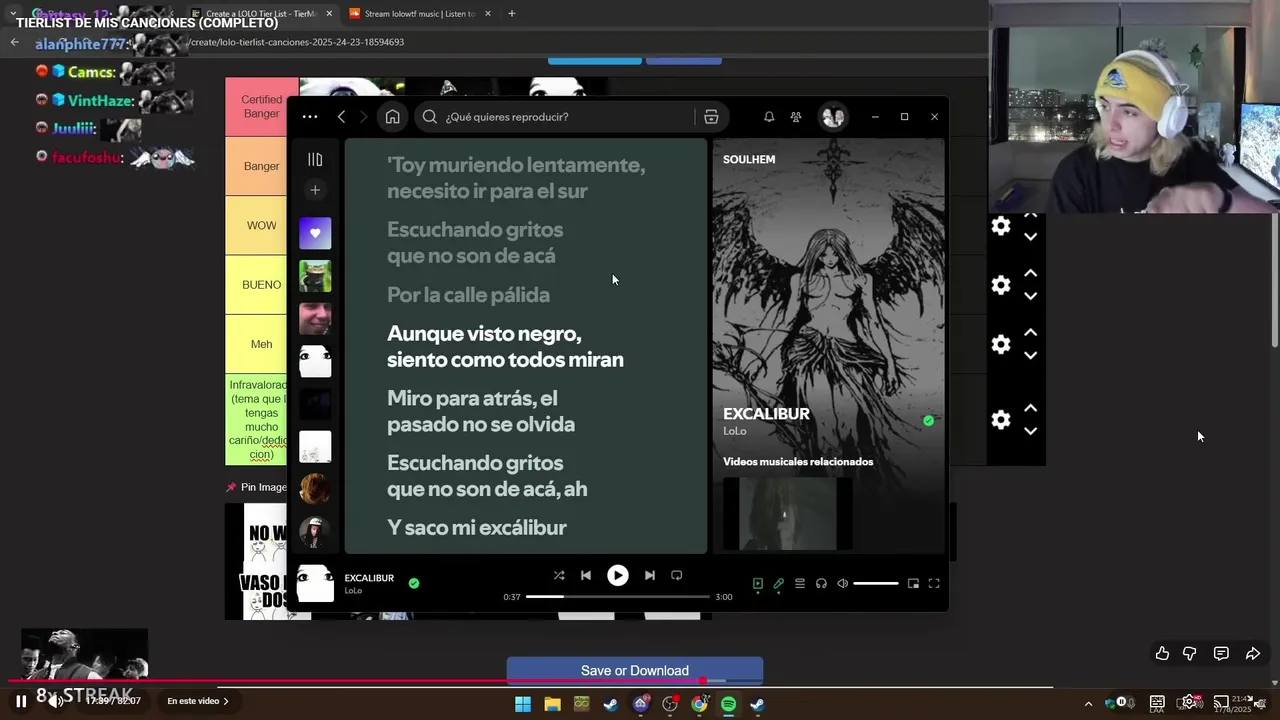Close the 'Create a LOLO Tier List' tab
The height and width of the screenshot is (720, 1280).
pos(329,14)
